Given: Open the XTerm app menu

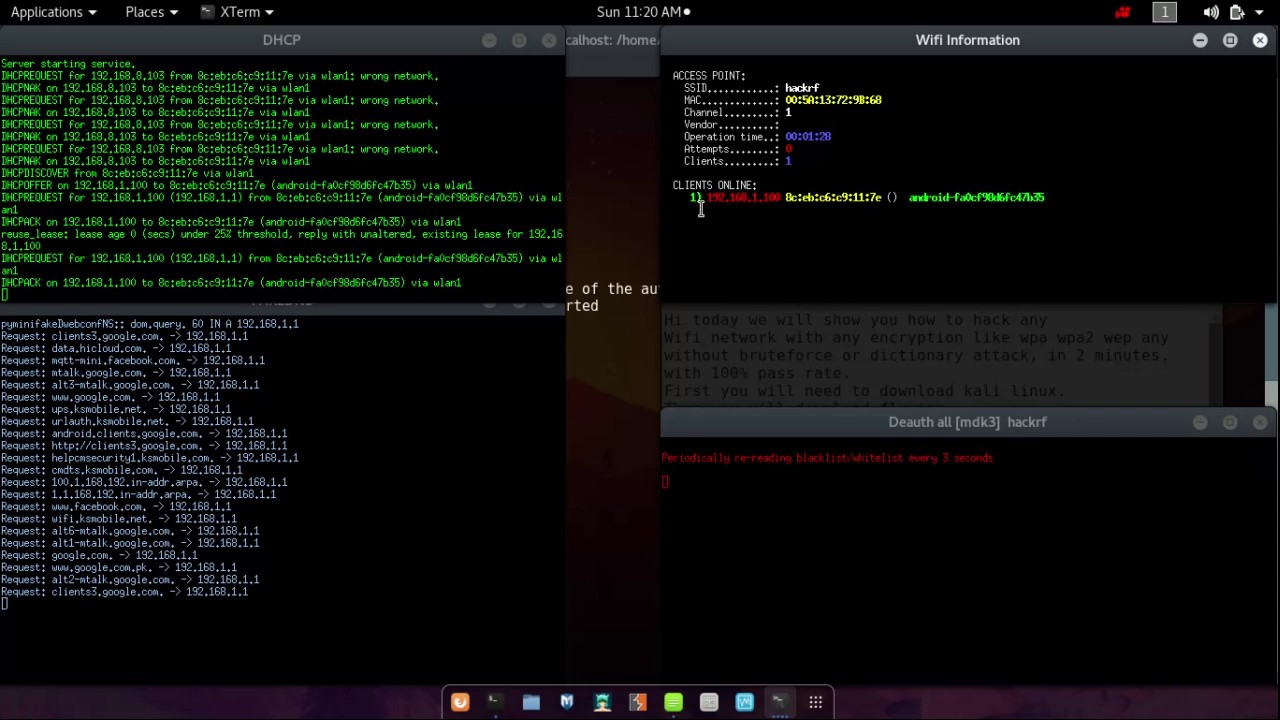Looking at the screenshot, I should [x=237, y=12].
